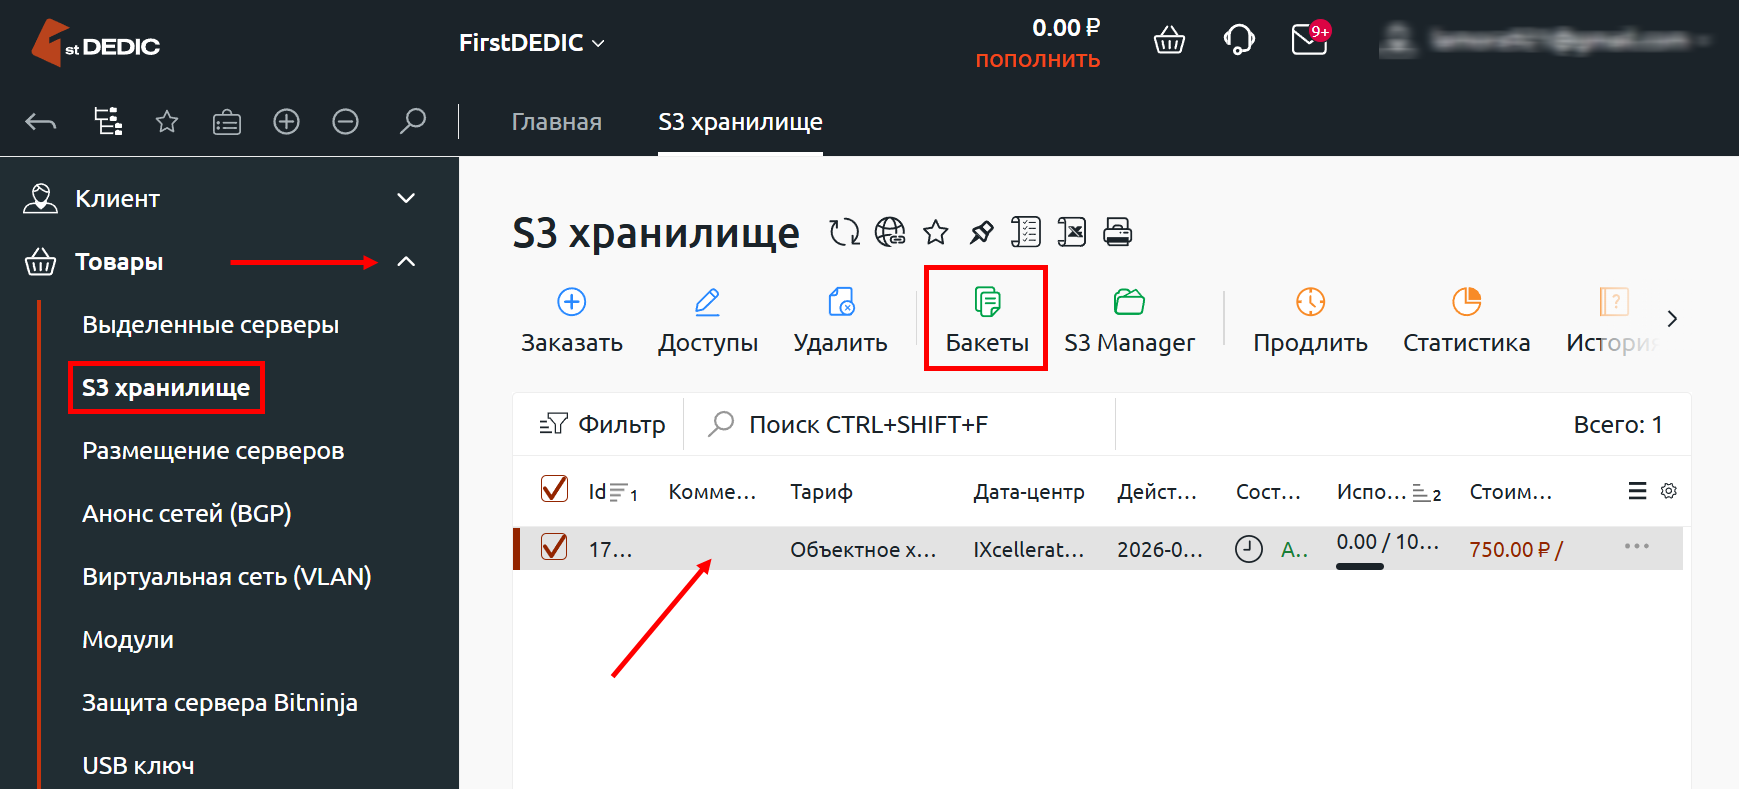This screenshot has height=789, width=1739.
Task: Open Виртуальная сеть (VLAN) in sidebar
Action: (x=227, y=577)
